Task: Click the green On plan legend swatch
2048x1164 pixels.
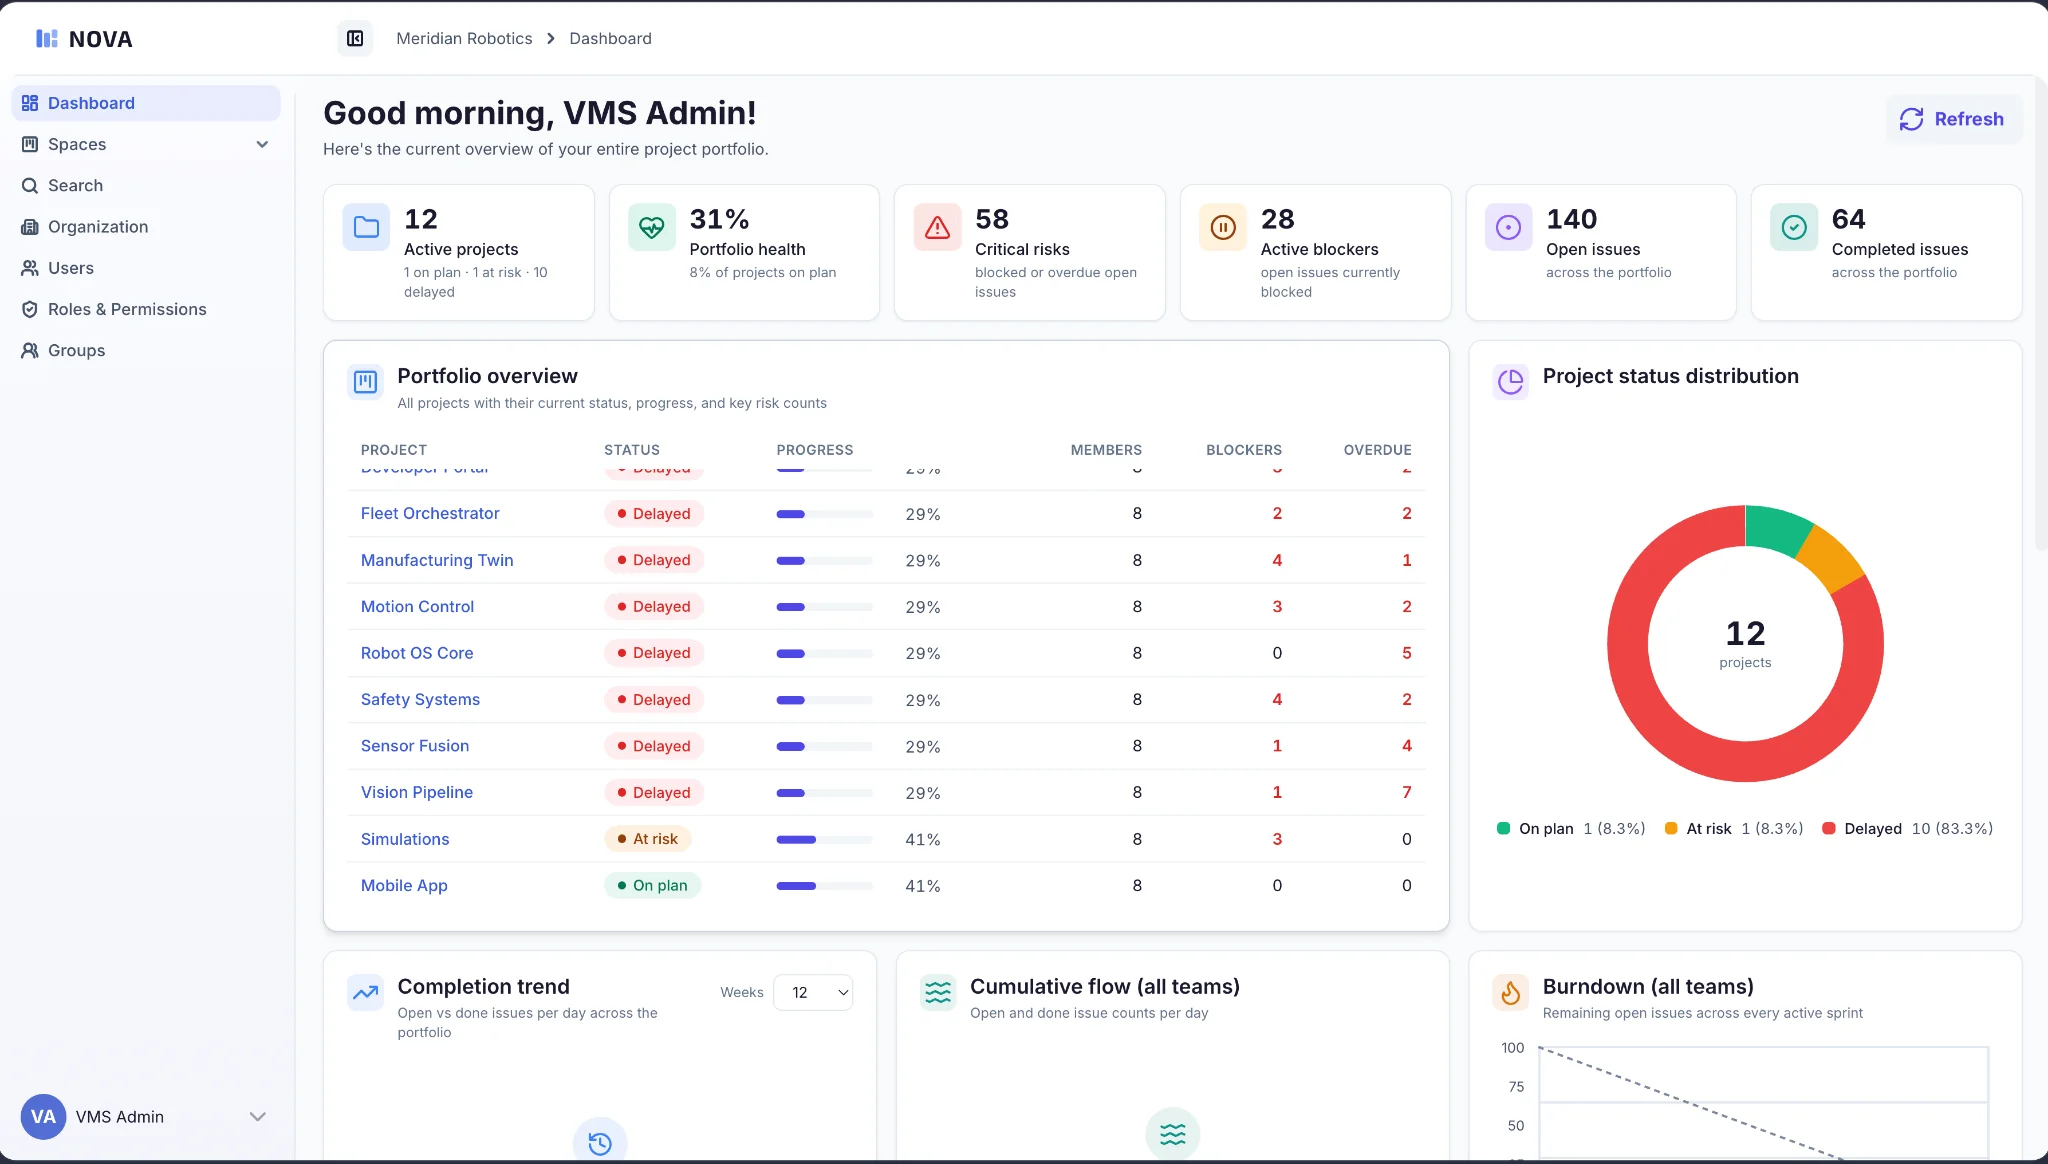Action: [1503, 828]
